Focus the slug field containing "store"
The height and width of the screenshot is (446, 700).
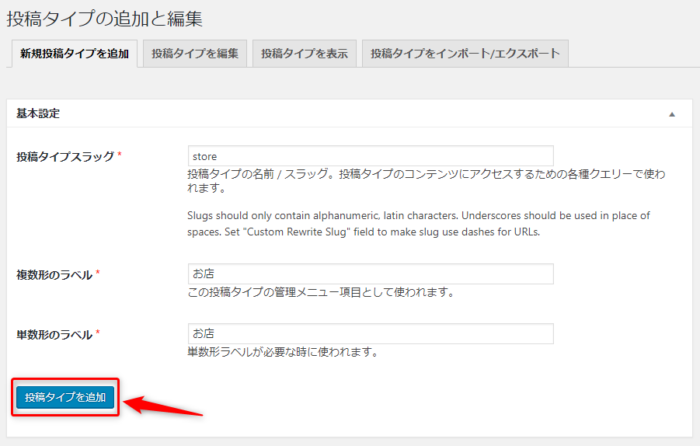(370, 156)
